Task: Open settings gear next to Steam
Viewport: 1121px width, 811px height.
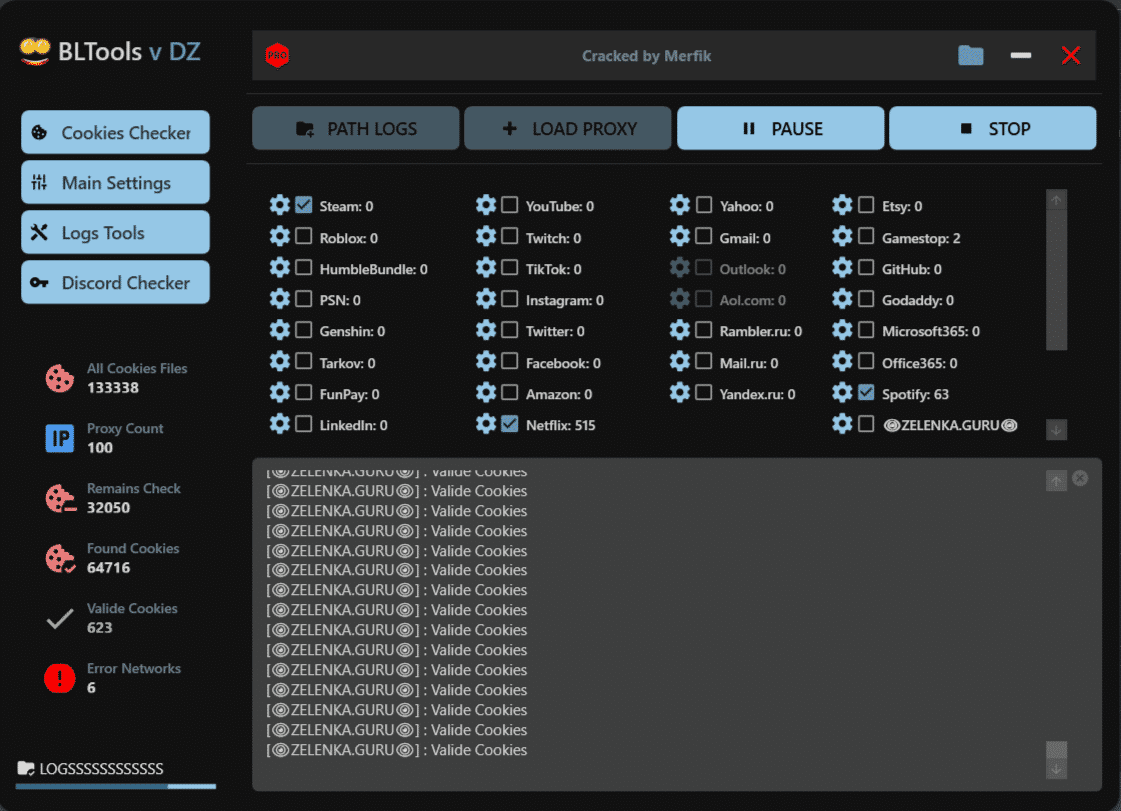Action: (280, 206)
